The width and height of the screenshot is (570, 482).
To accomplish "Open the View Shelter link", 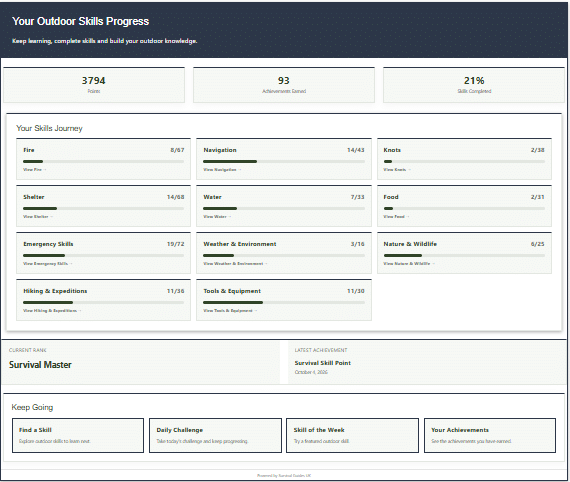I will pos(38,216).
